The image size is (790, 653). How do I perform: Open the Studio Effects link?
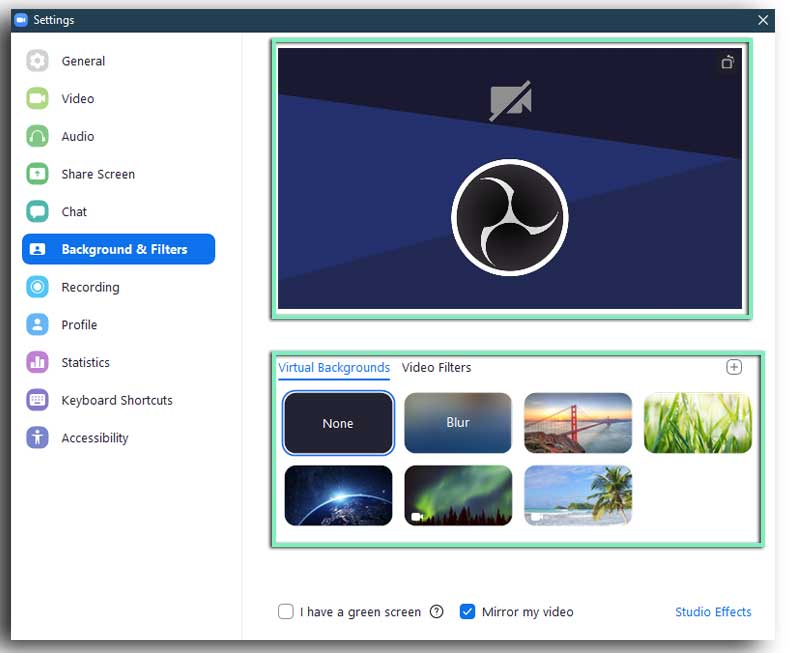pyautogui.click(x=713, y=612)
